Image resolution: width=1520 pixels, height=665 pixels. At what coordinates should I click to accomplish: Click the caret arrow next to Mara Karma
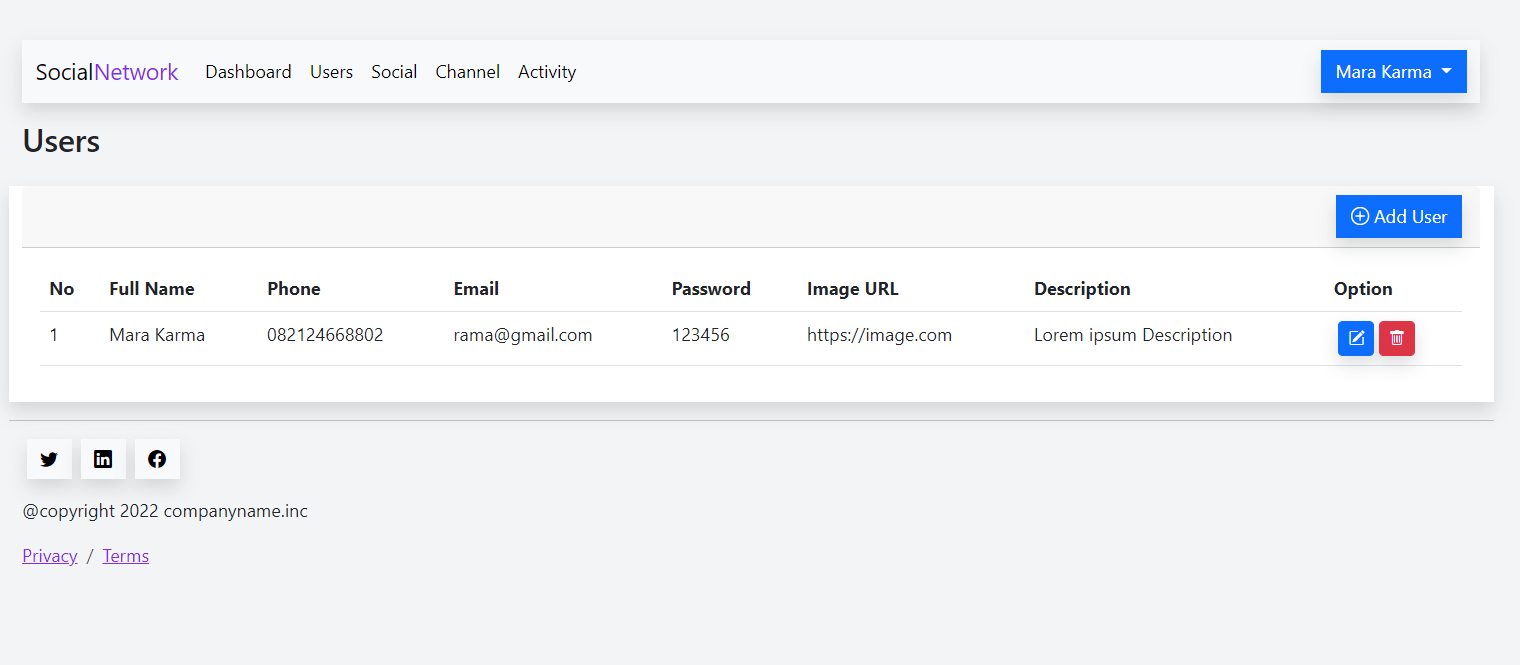point(1446,72)
